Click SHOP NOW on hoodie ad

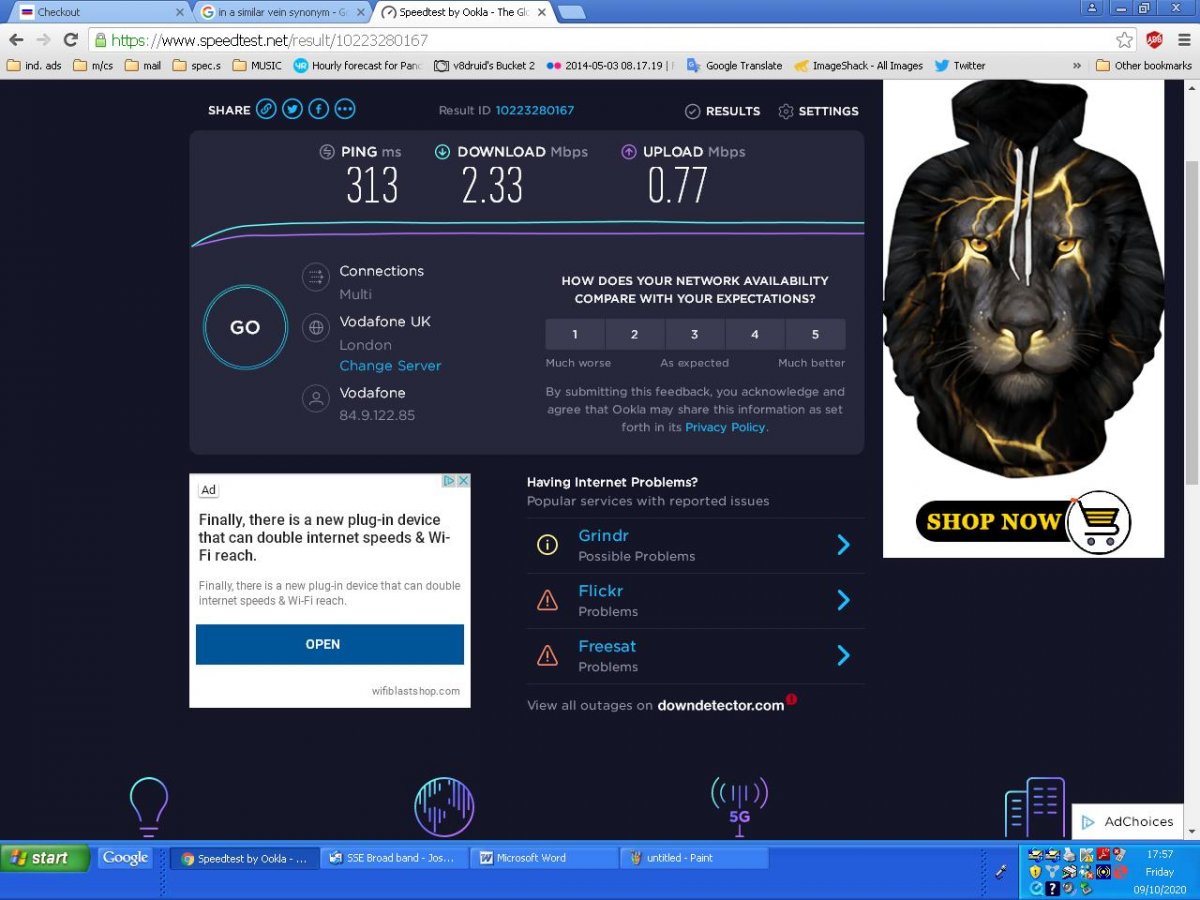click(1023, 521)
